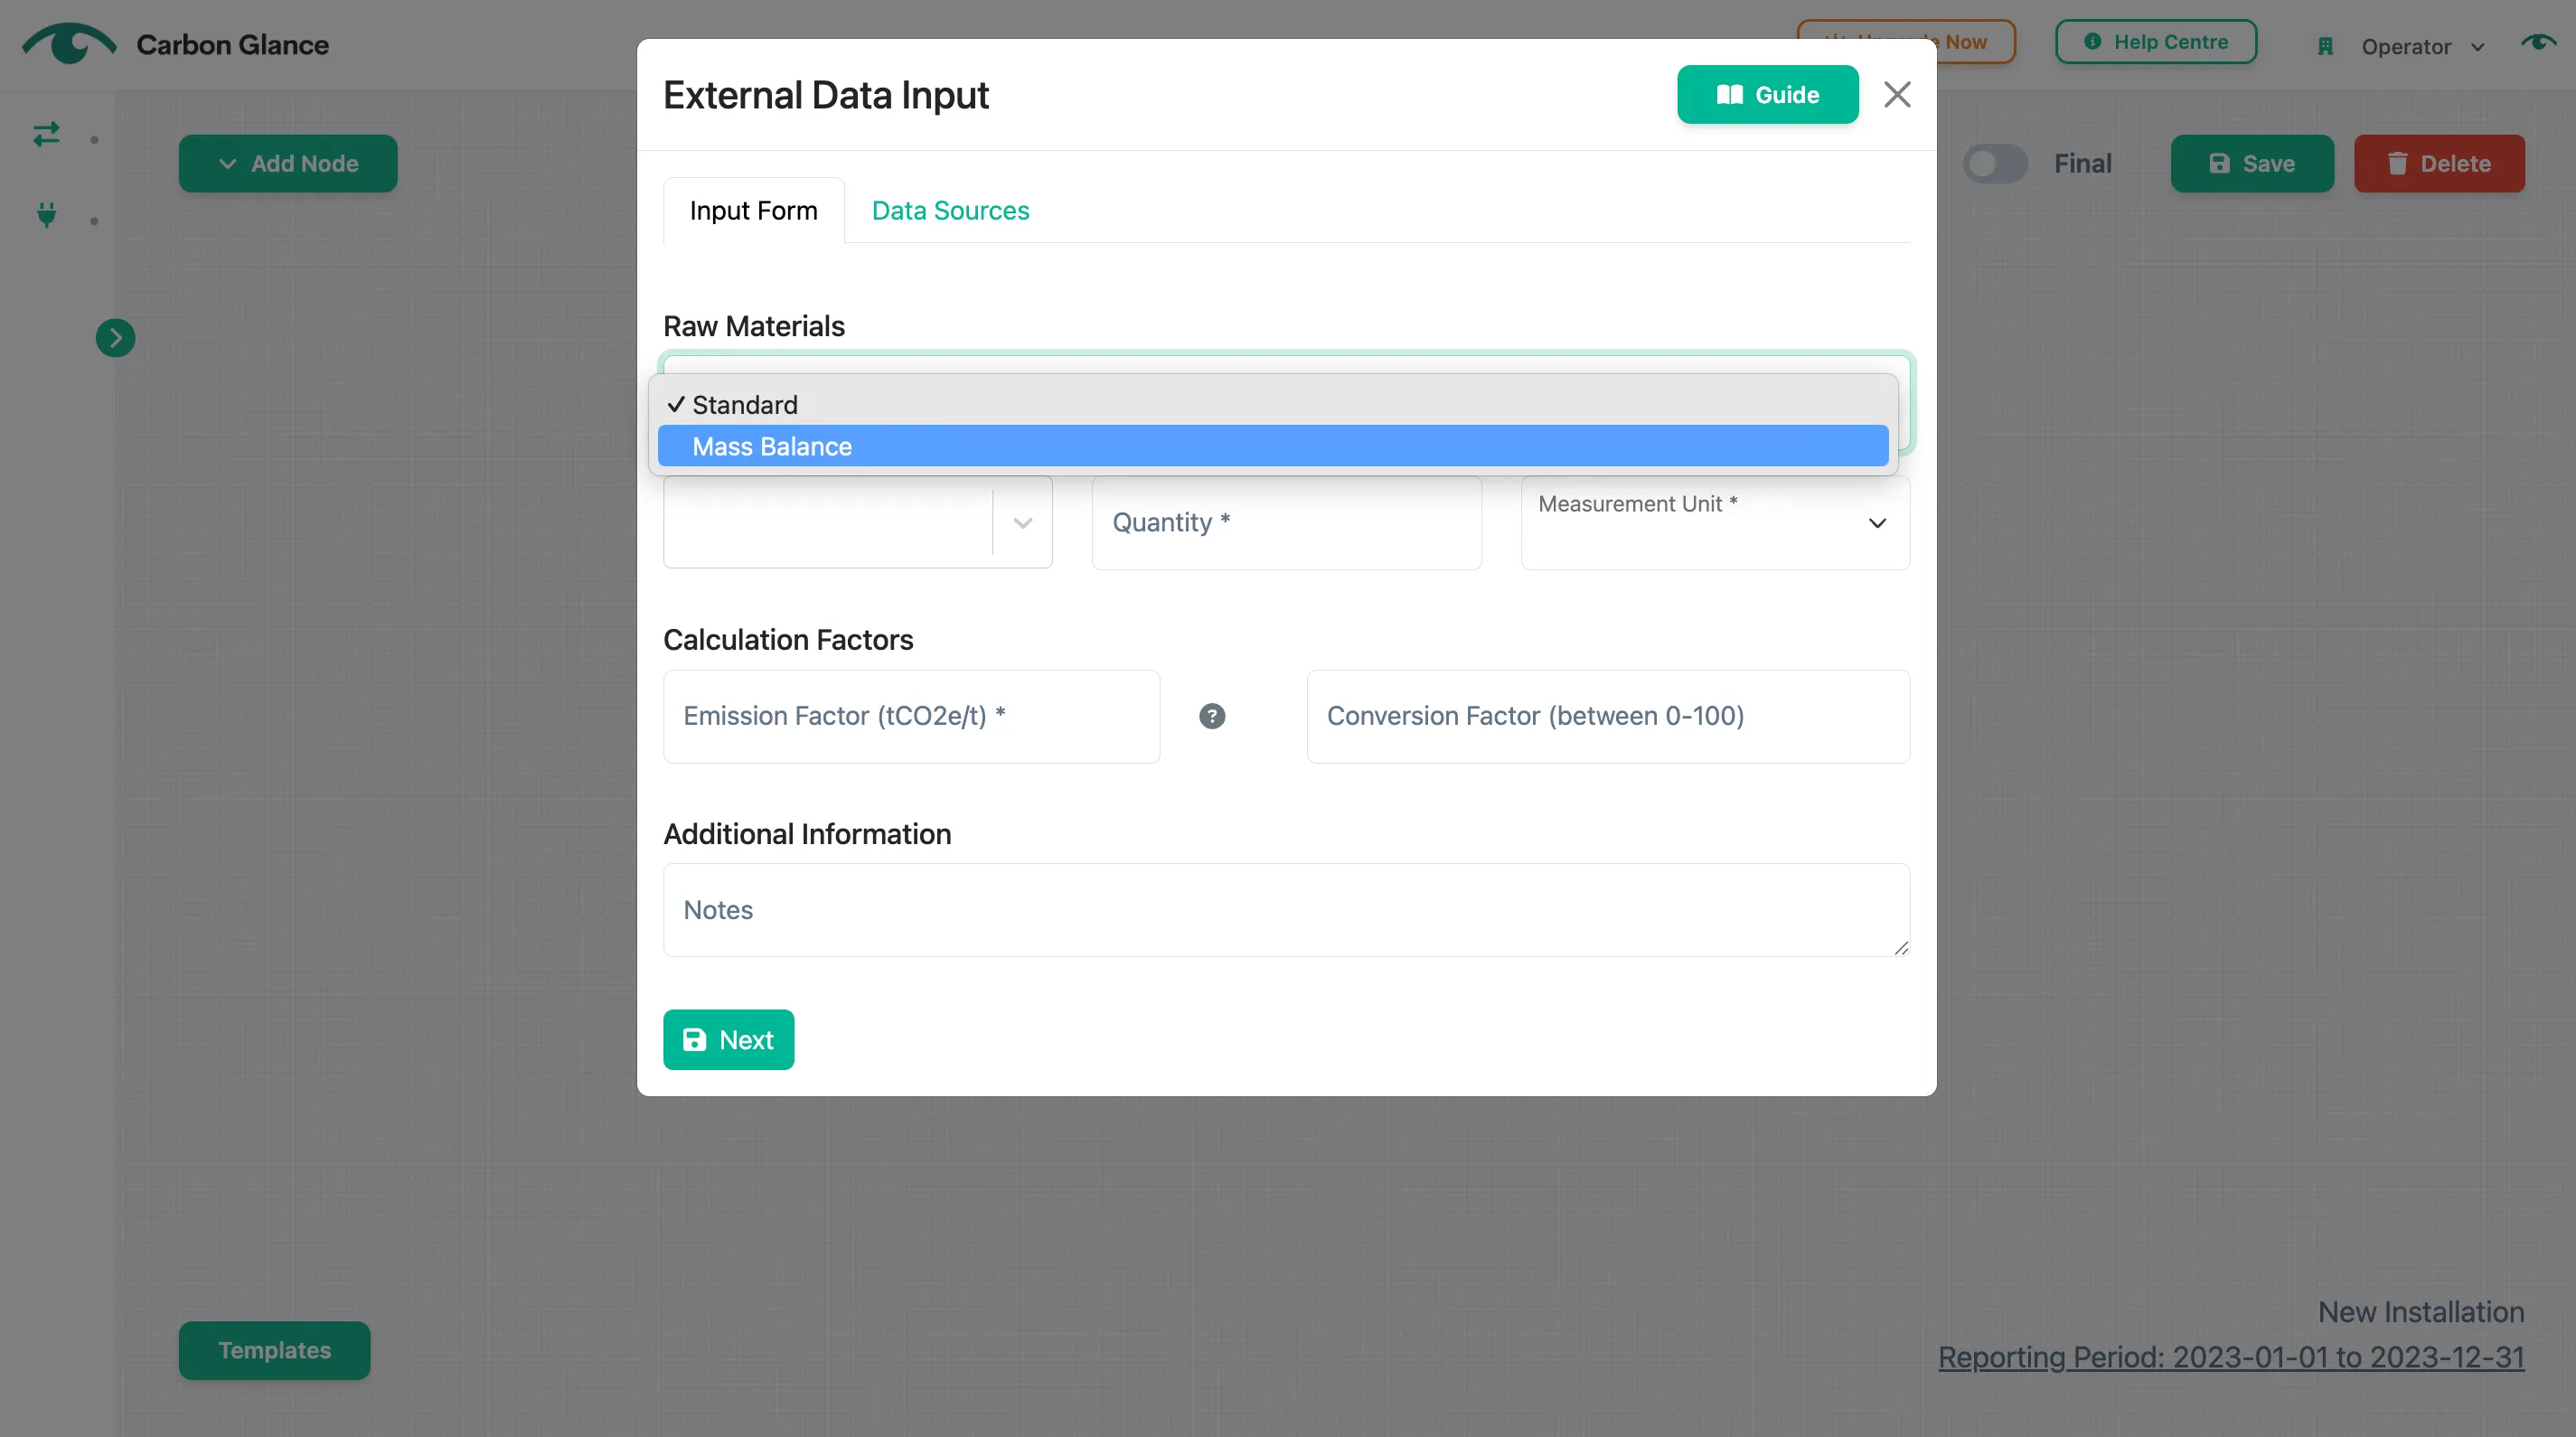Click the emission factor help question icon
Image resolution: width=2576 pixels, height=1437 pixels.
(1212, 716)
